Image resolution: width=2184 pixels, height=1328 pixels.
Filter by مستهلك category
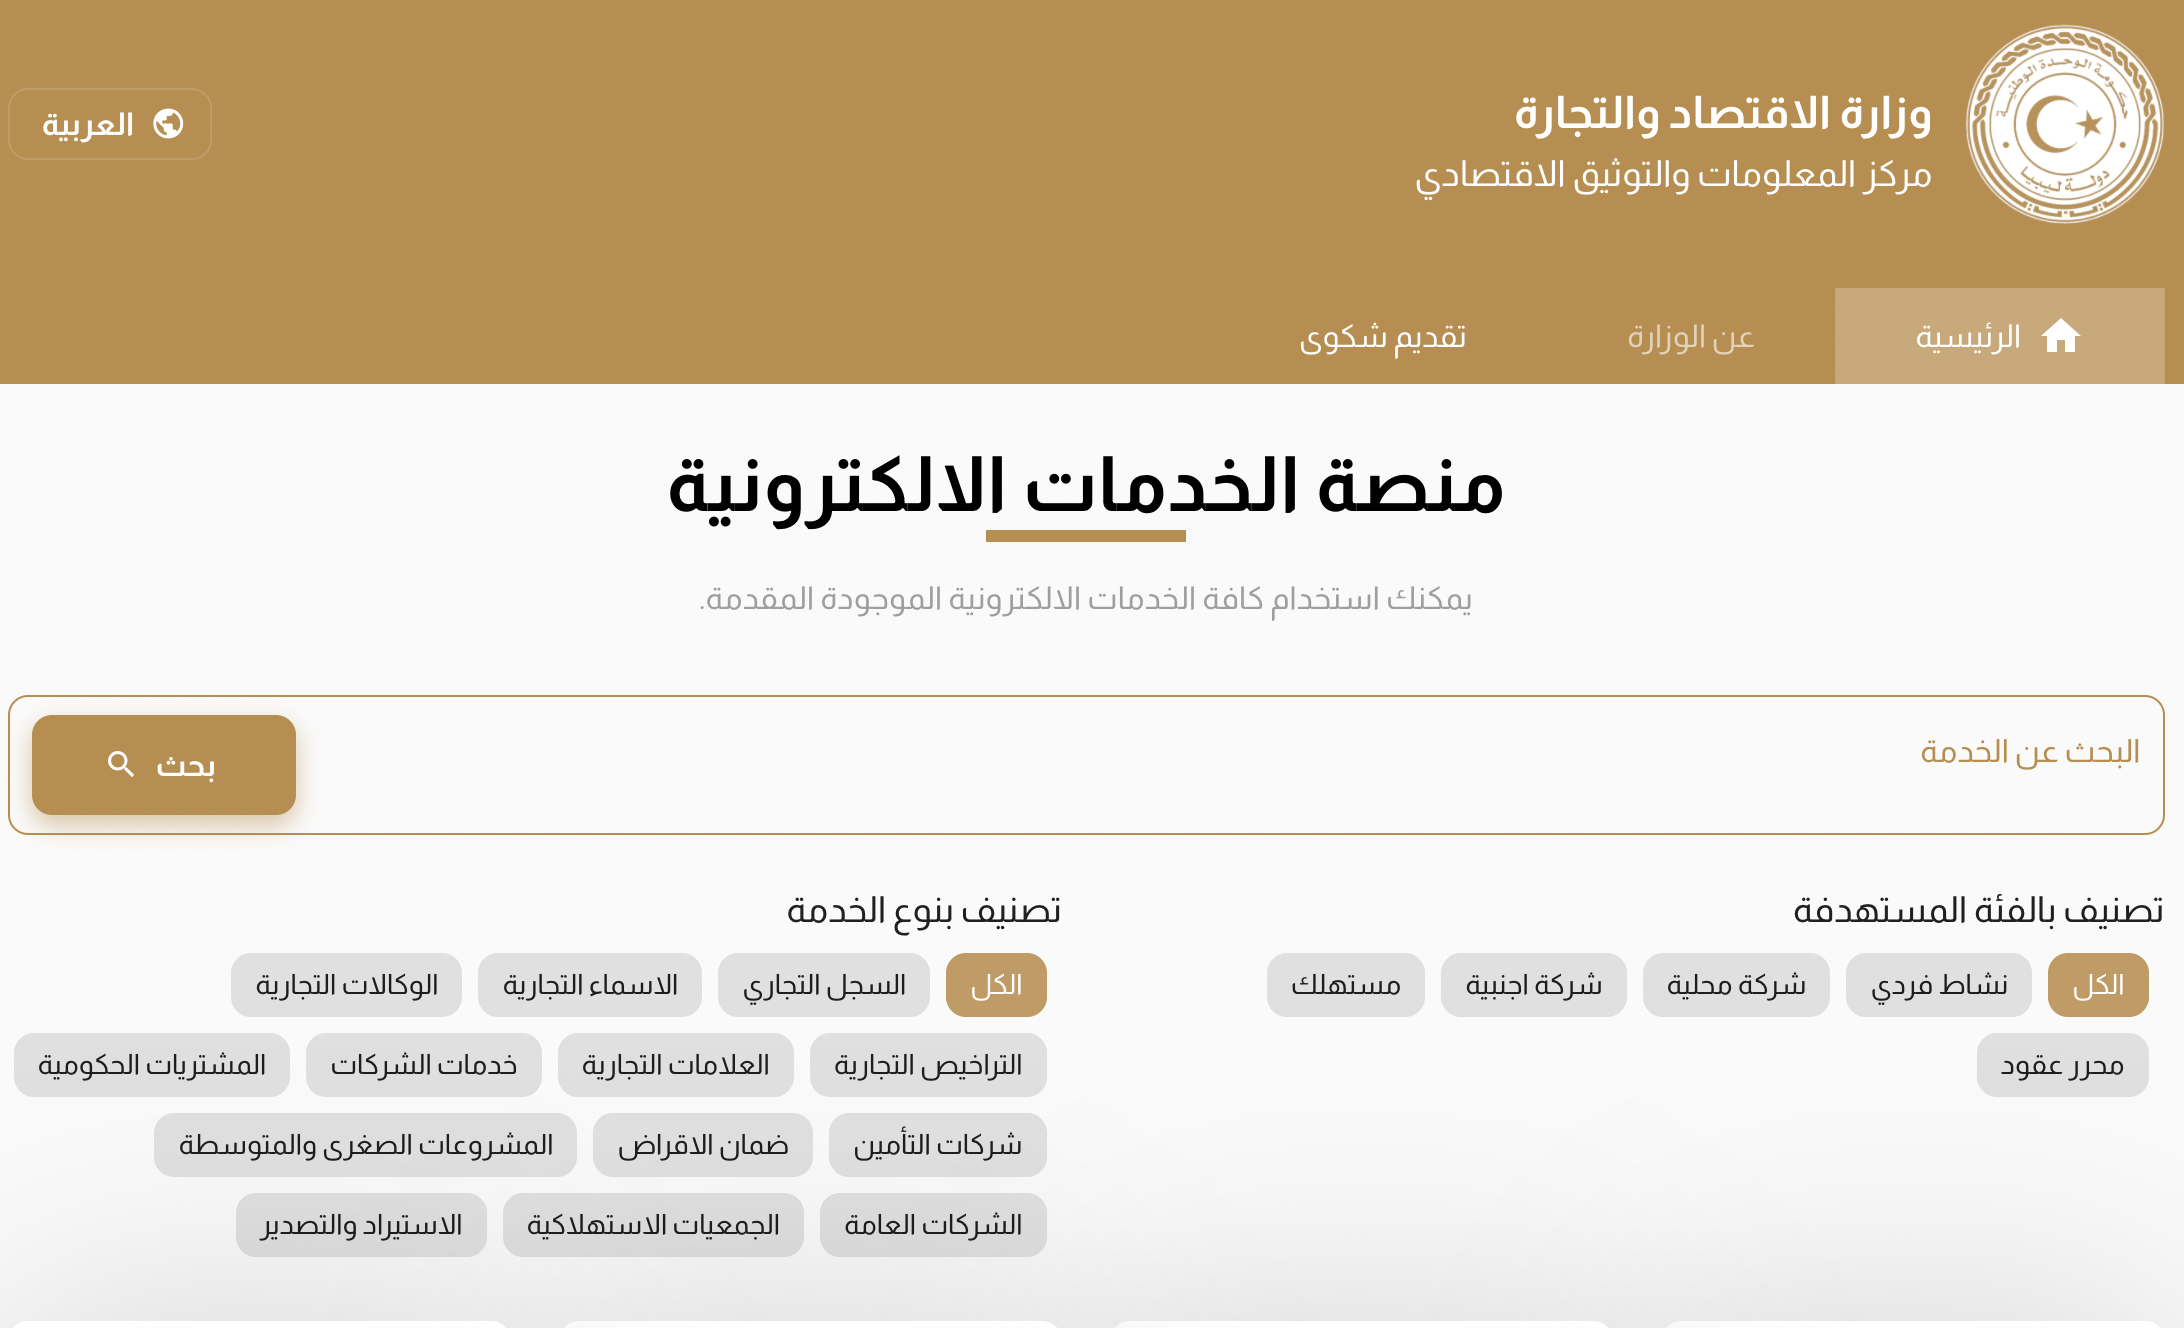point(1345,985)
